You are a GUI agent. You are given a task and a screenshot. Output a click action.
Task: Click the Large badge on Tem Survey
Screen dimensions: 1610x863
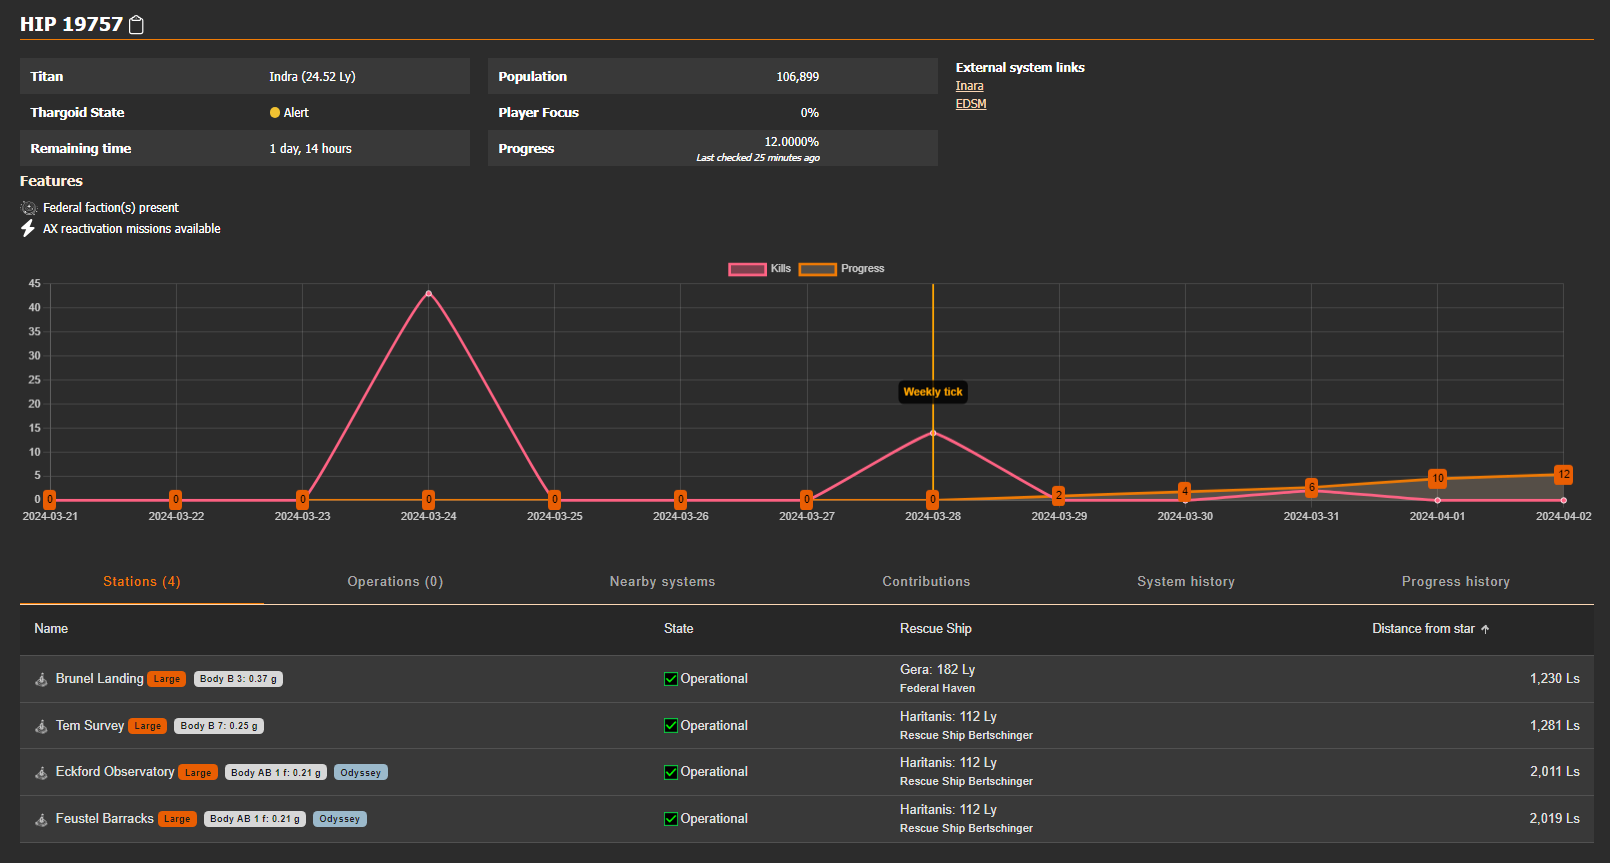[148, 726]
